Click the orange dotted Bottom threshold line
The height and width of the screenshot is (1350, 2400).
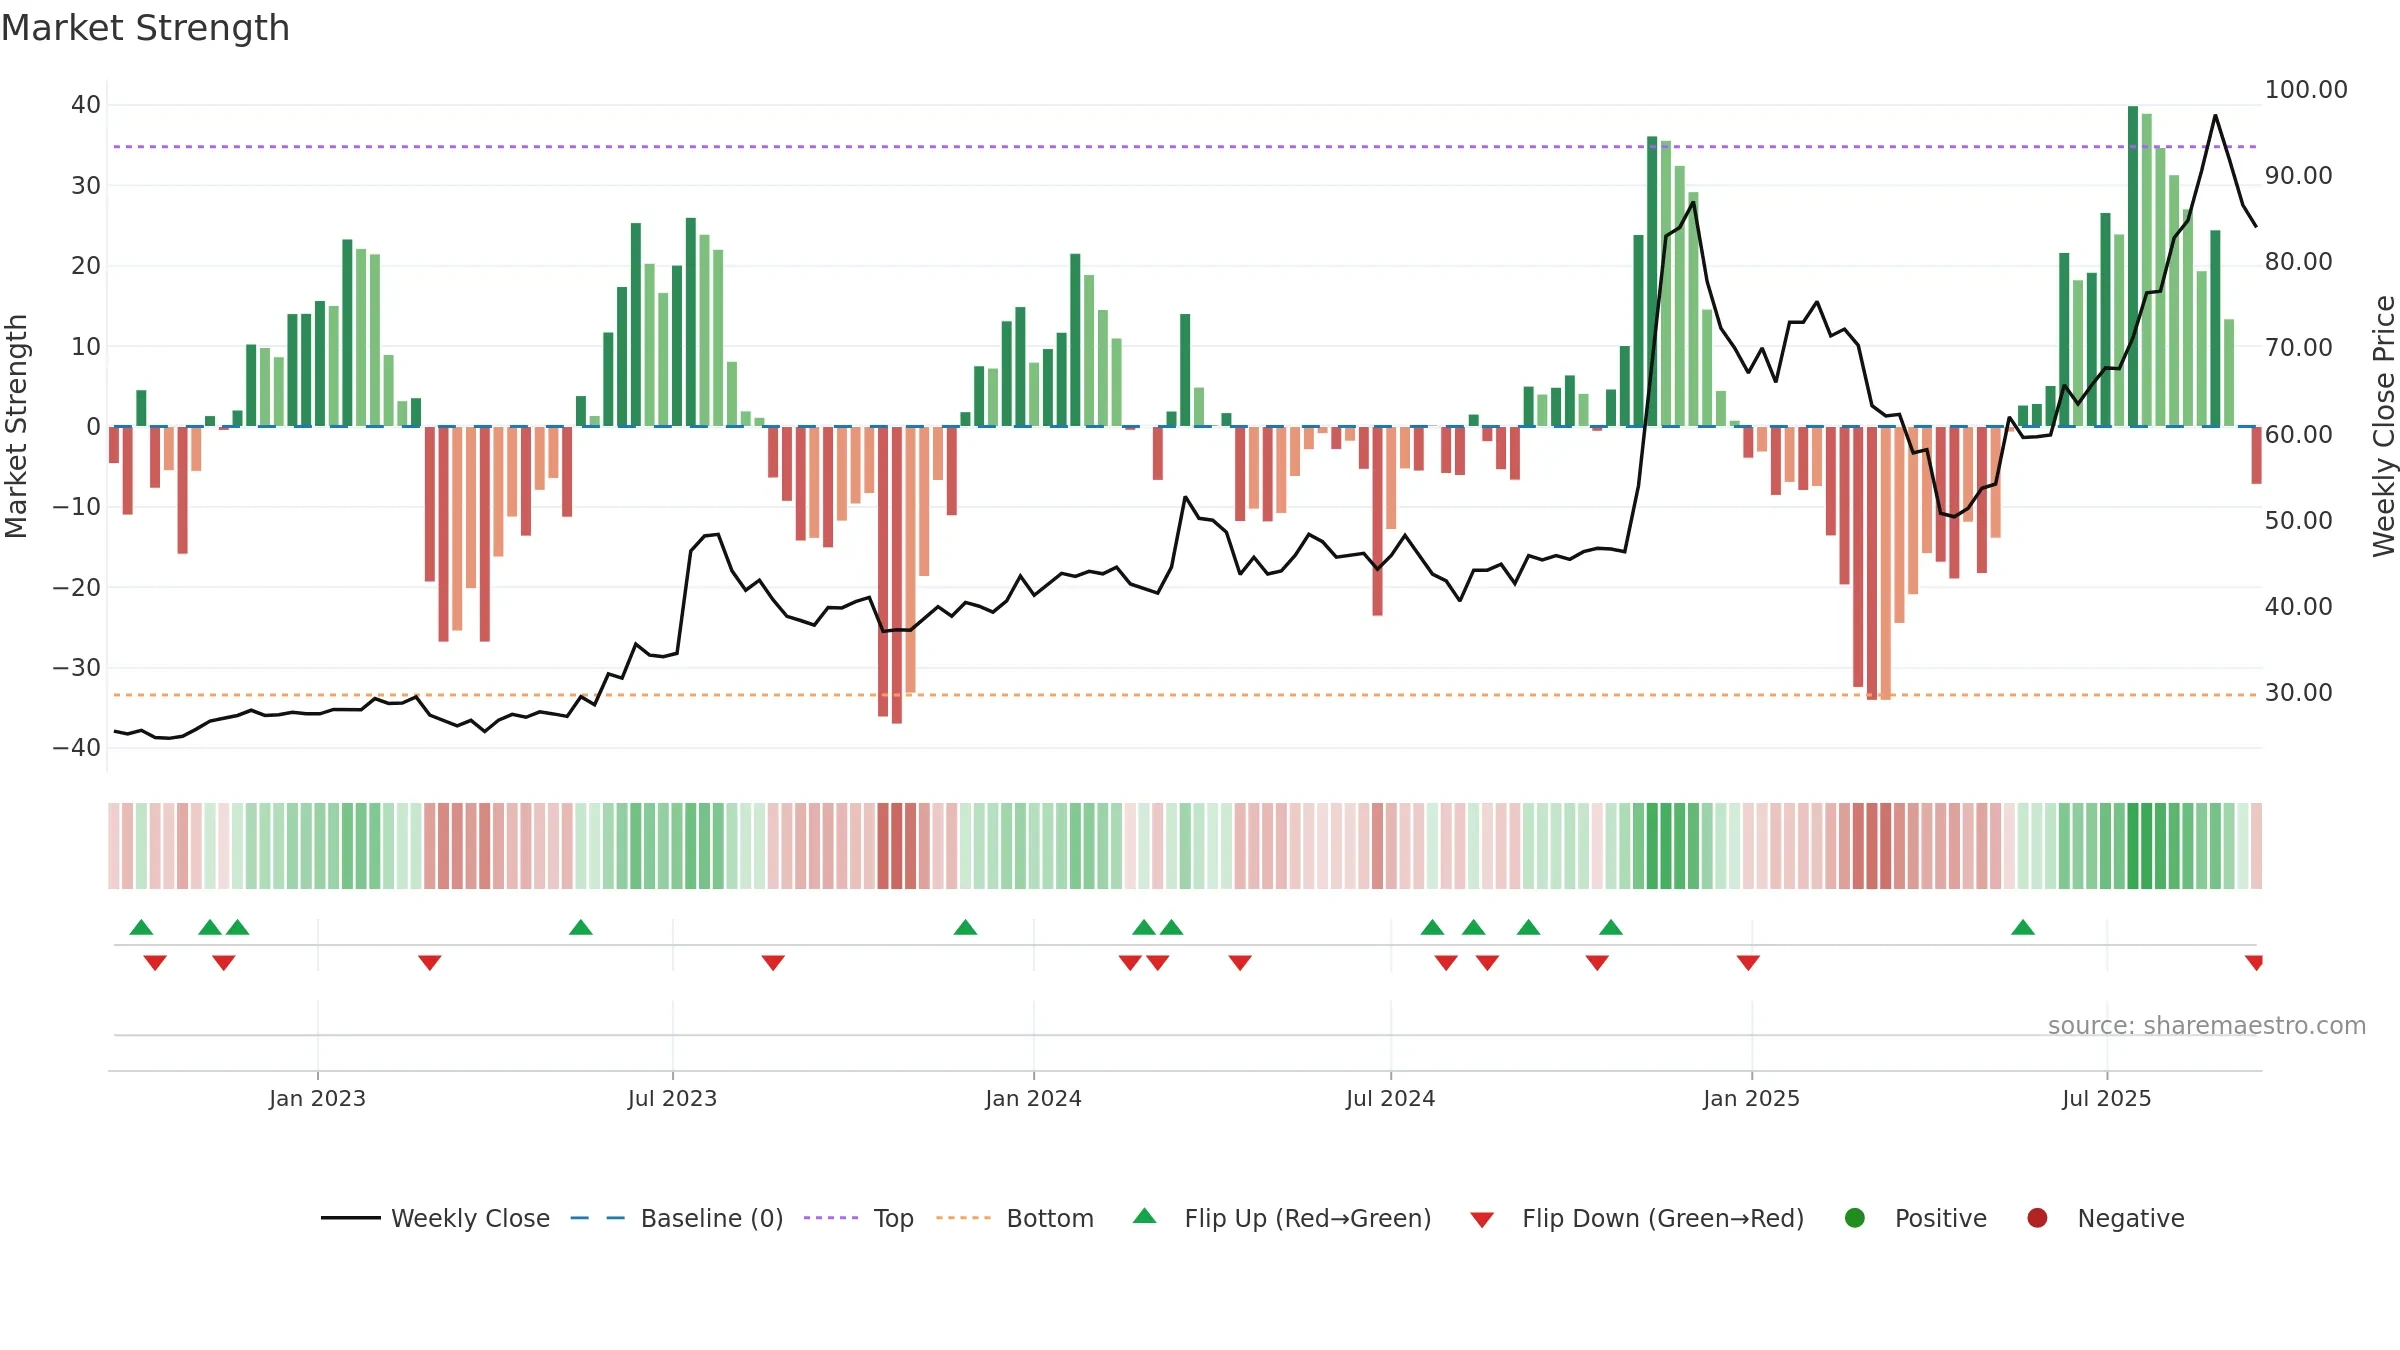1185,695
